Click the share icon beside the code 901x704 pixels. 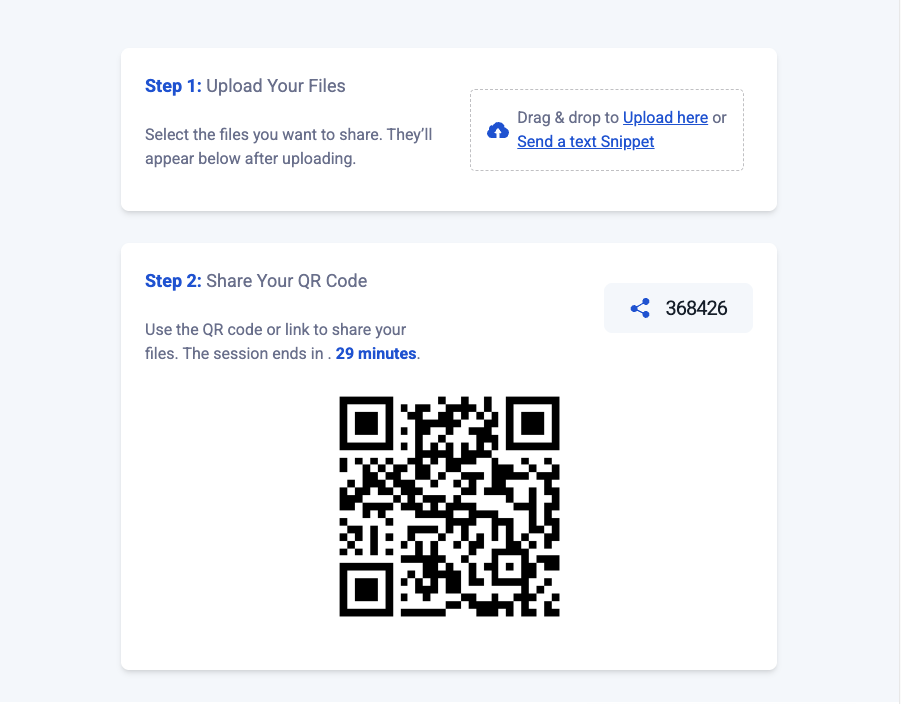point(640,308)
